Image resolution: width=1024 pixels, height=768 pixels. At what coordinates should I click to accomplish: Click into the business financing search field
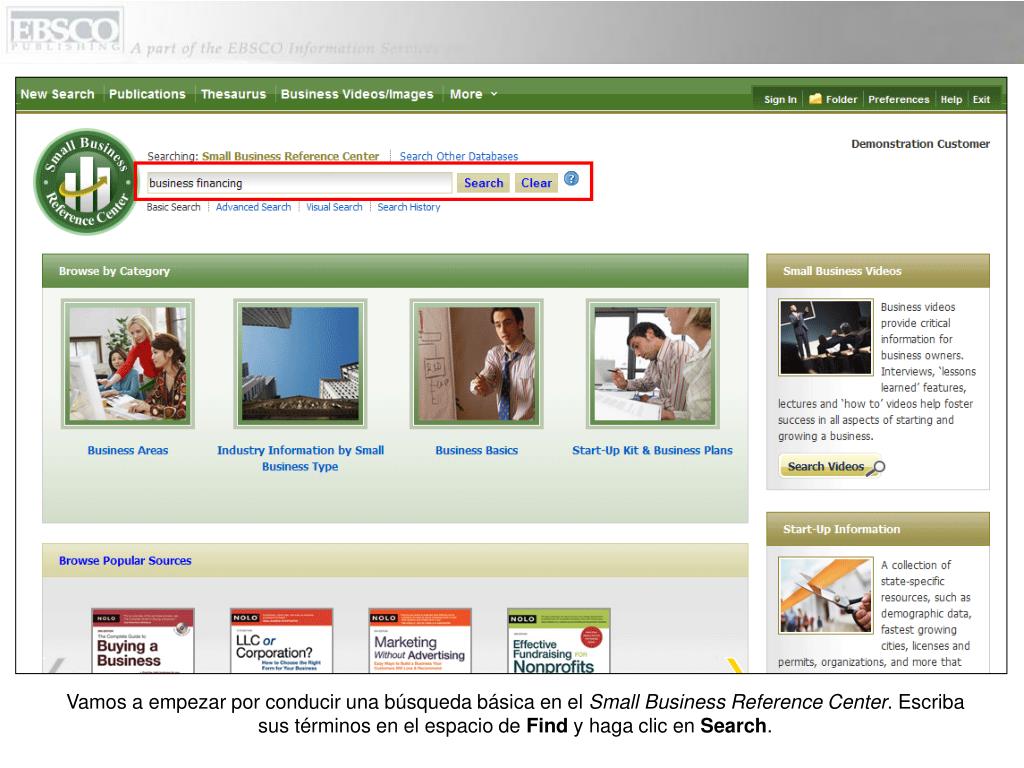tap(298, 183)
